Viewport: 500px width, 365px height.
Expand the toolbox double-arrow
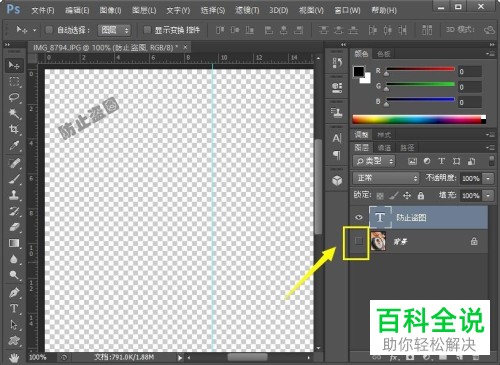coord(7,44)
